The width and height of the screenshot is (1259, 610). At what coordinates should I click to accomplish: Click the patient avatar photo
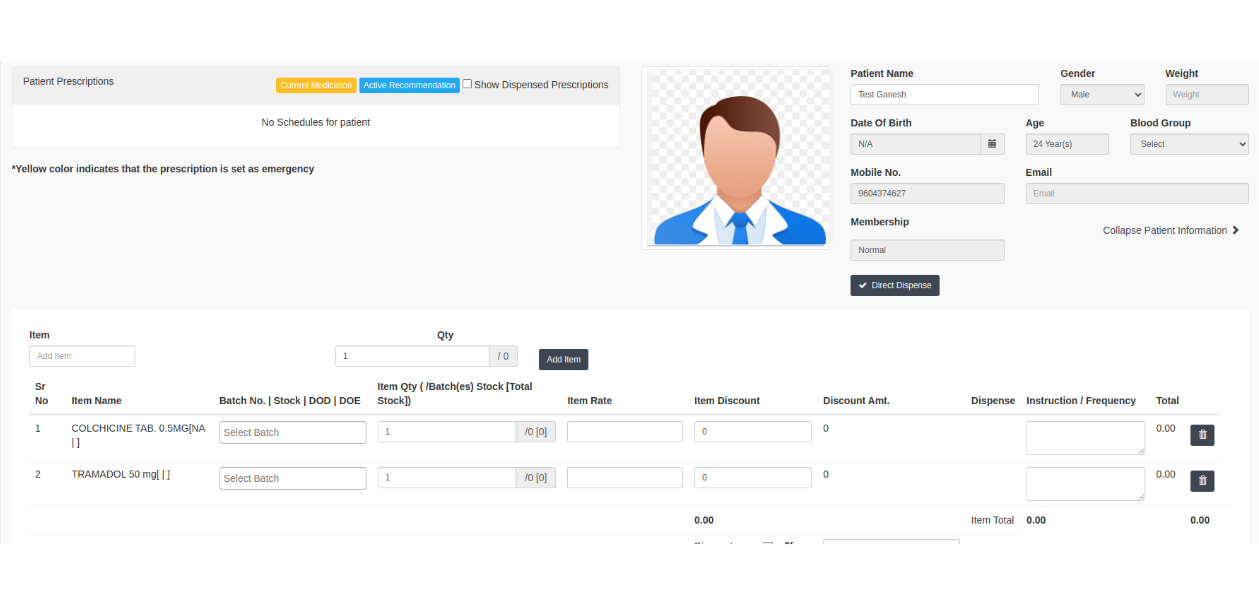click(737, 158)
